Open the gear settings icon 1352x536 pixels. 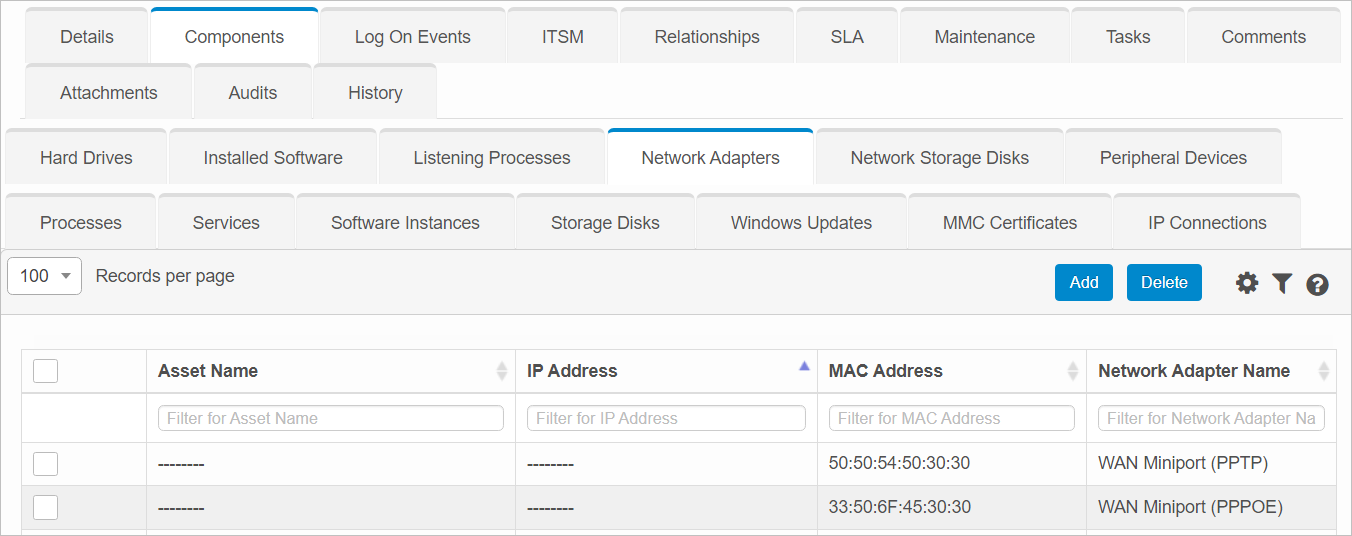point(1246,283)
